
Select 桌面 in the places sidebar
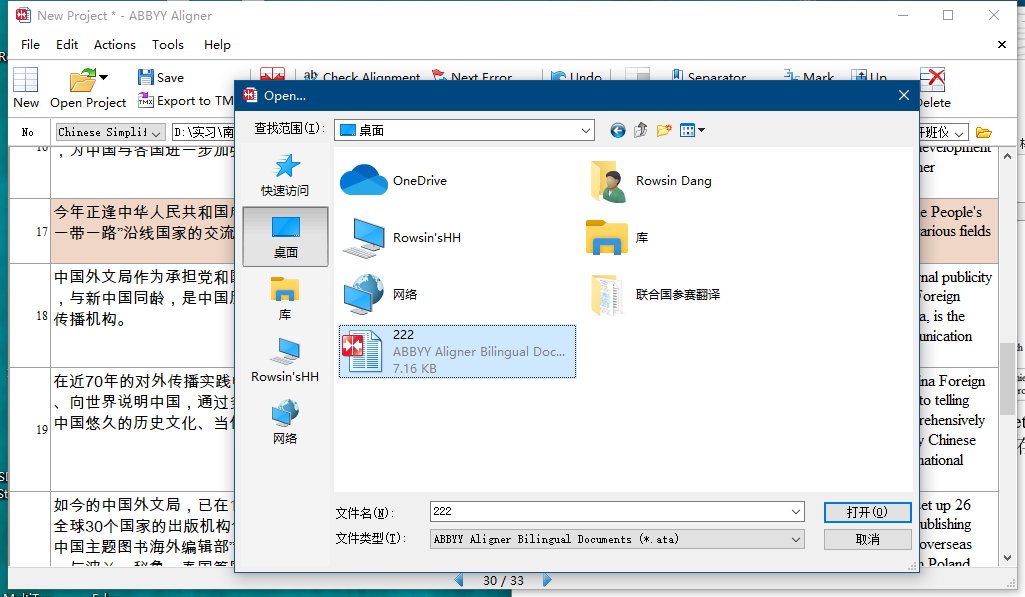[285, 236]
